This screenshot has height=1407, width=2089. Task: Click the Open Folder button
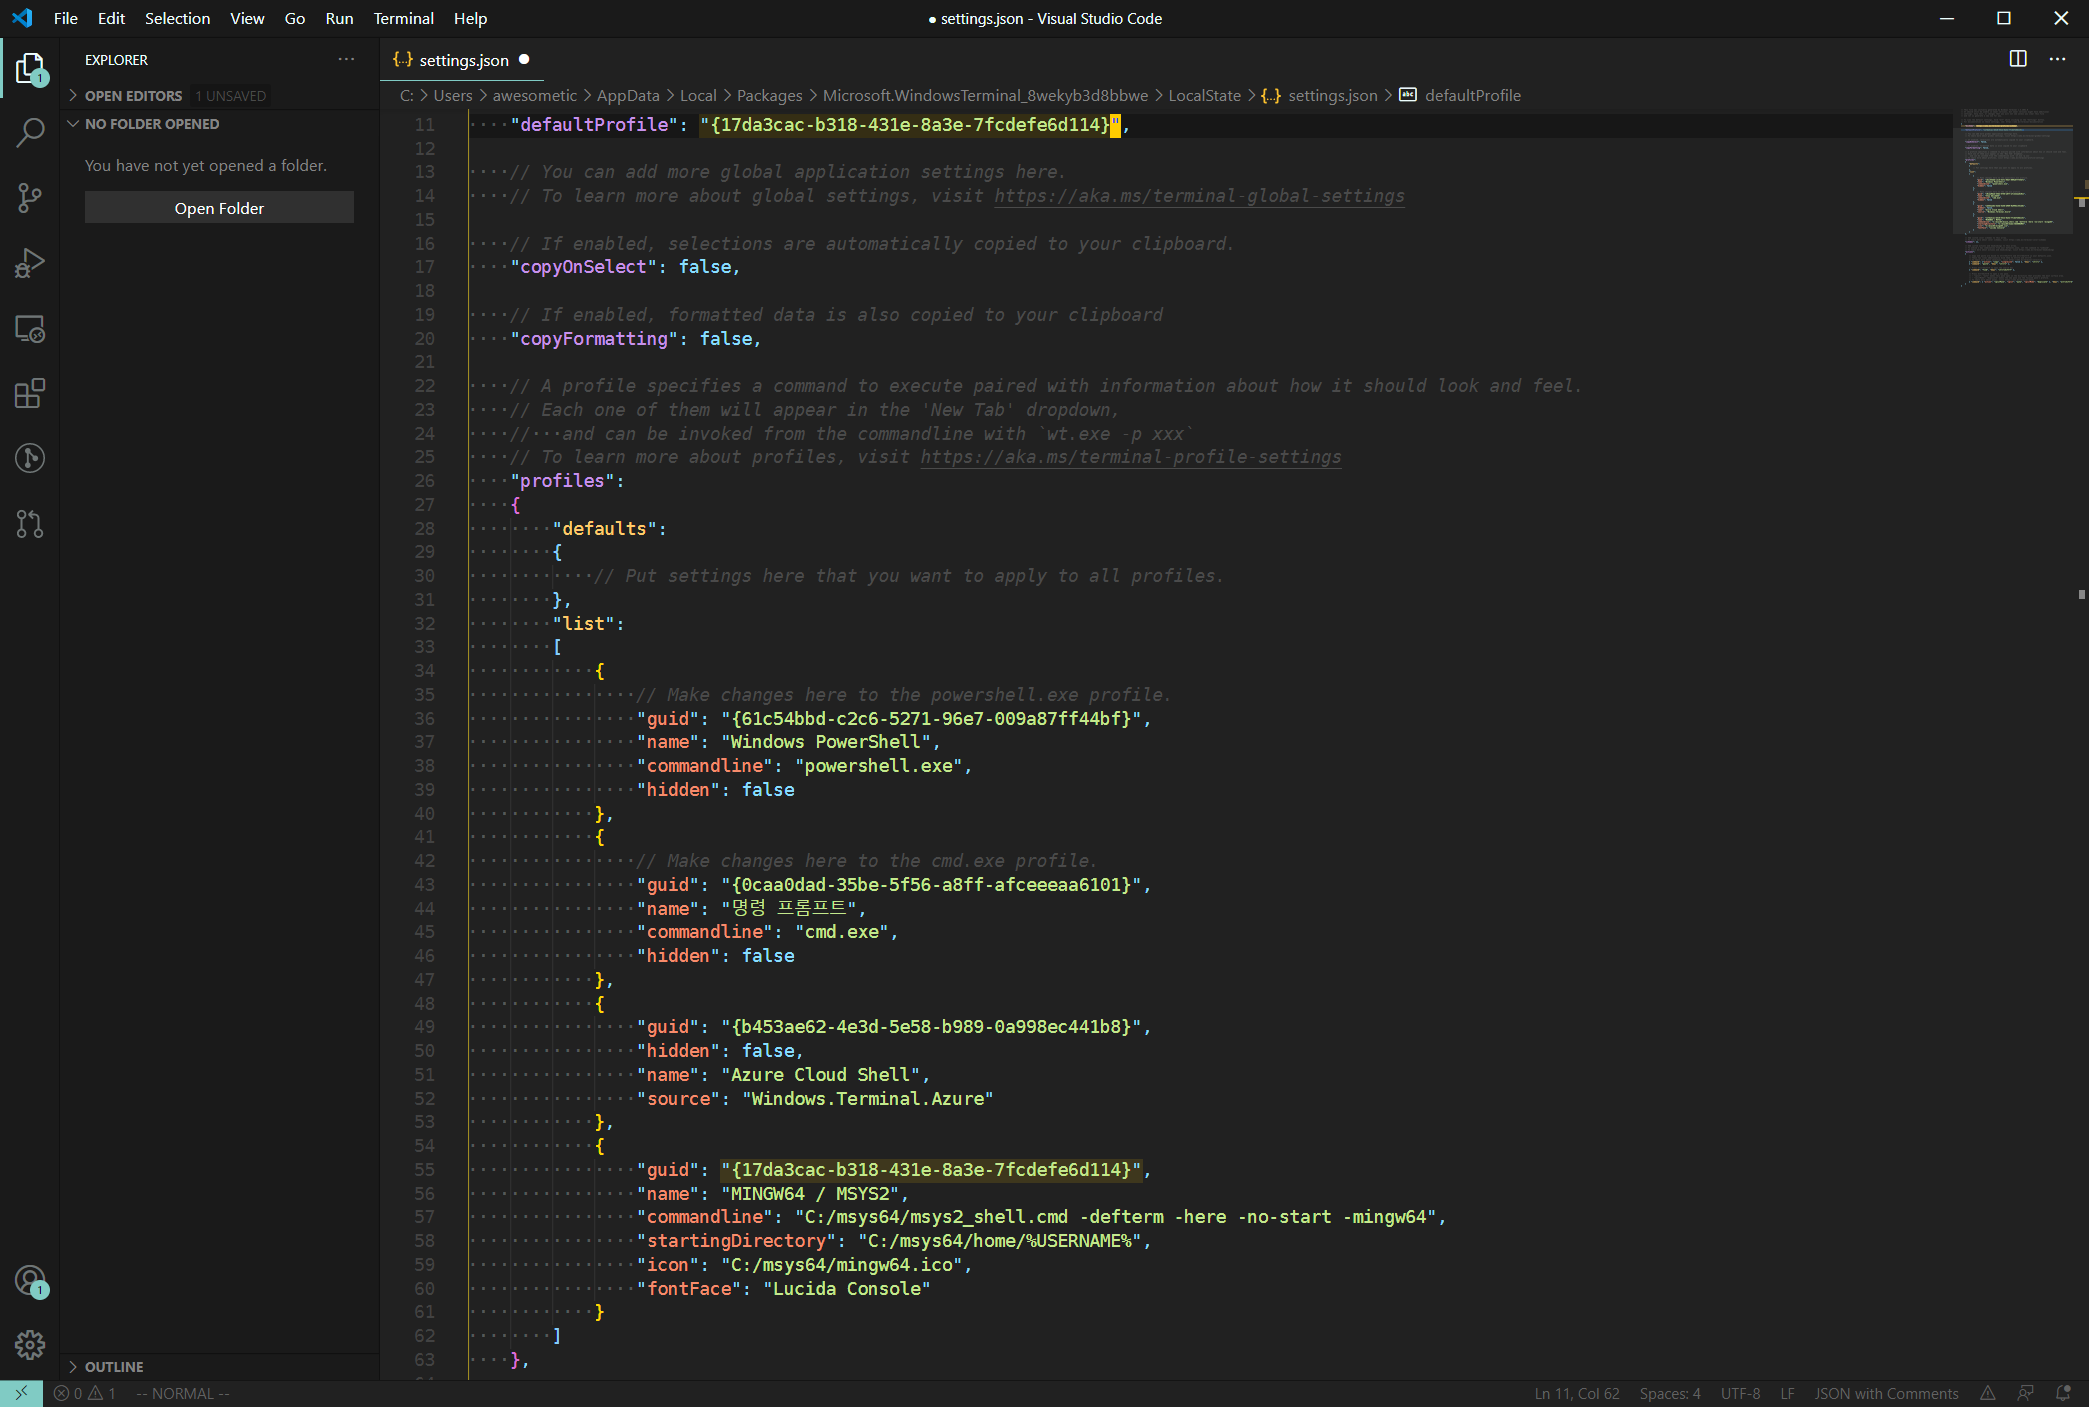coord(219,208)
